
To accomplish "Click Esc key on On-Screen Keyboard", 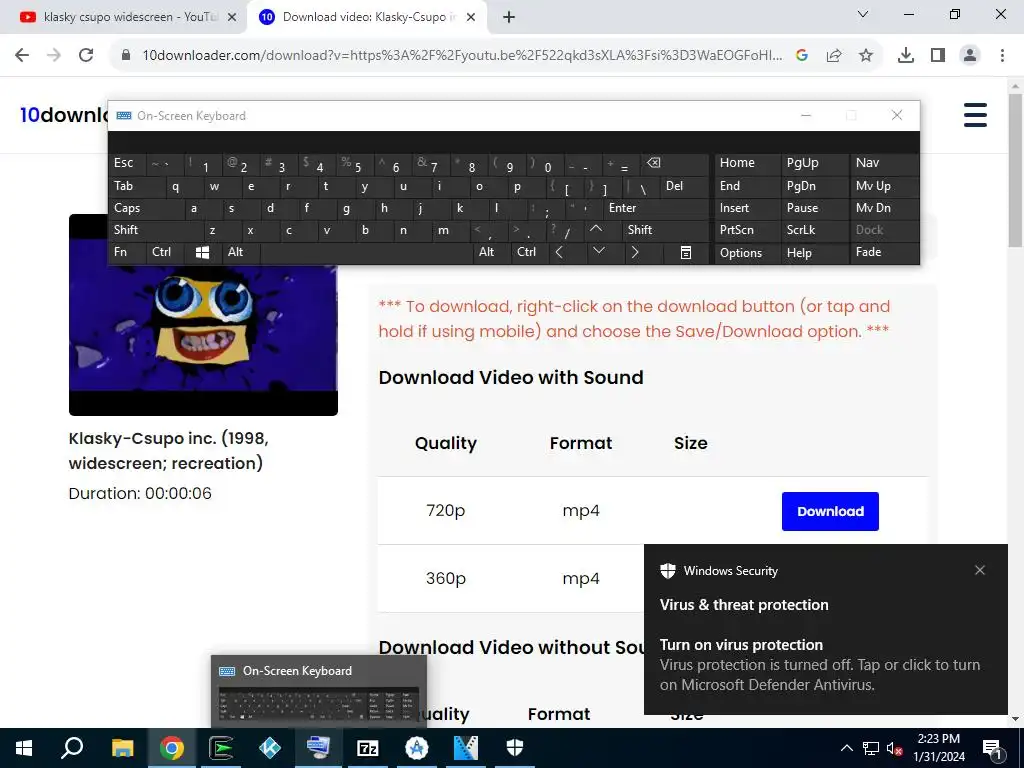I will 126,163.
